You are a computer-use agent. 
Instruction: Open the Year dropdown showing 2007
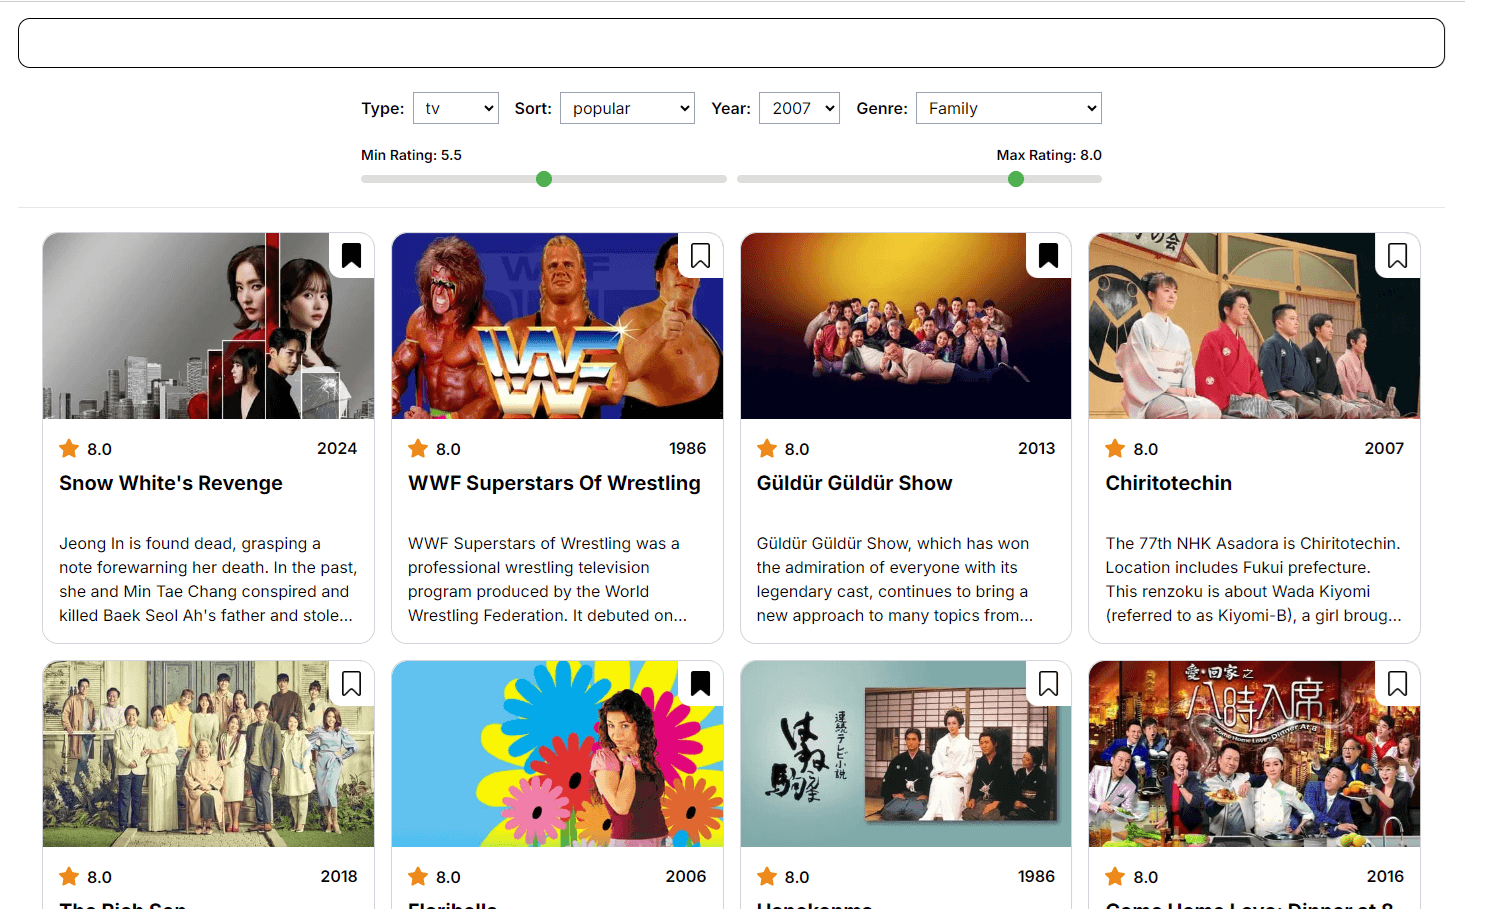tap(799, 108)
